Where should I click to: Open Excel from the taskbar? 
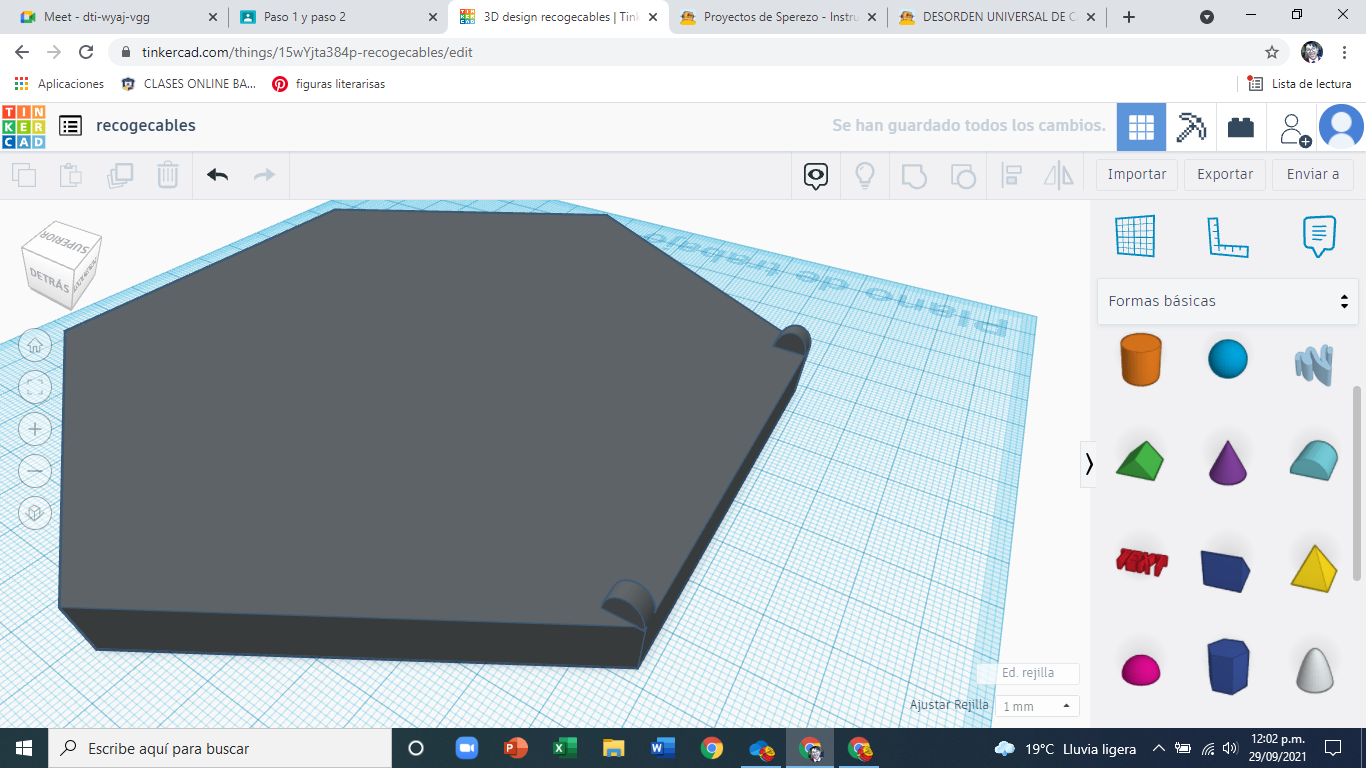[565, 748]
